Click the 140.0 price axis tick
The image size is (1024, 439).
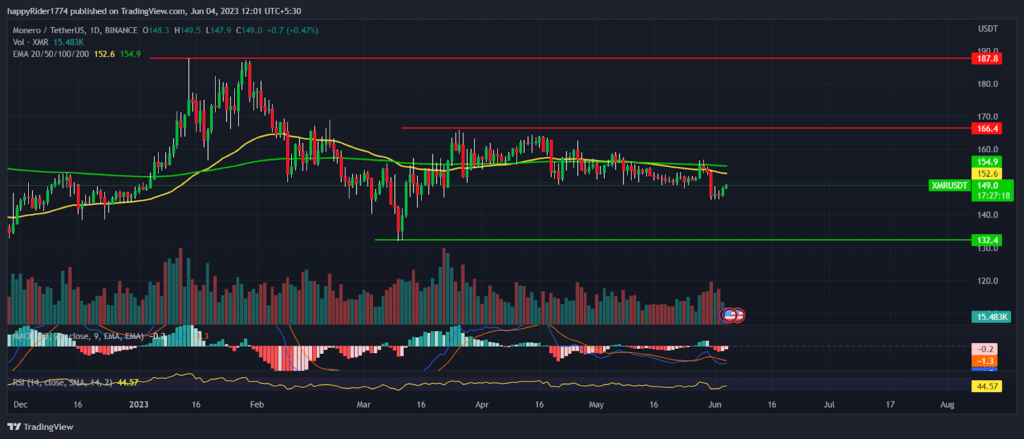point(985,215)
